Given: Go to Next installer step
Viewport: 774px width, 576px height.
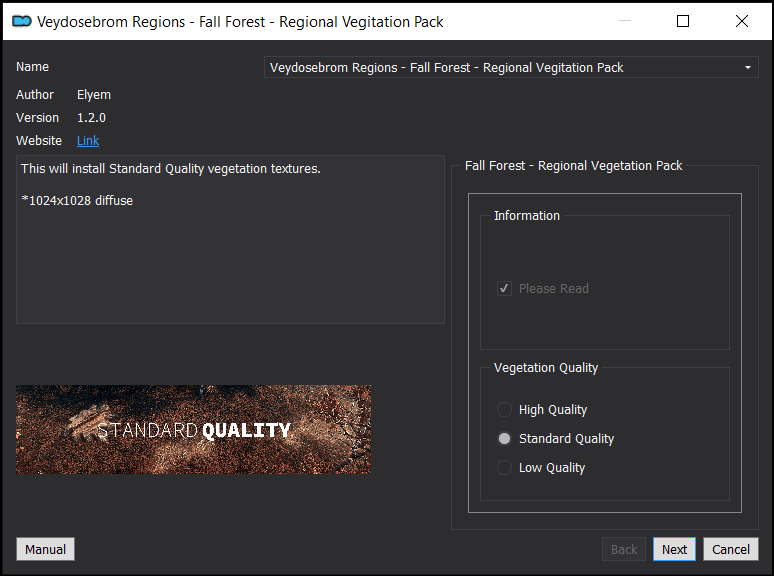Looking at the screenshot, I should click(x=674, y=549).
